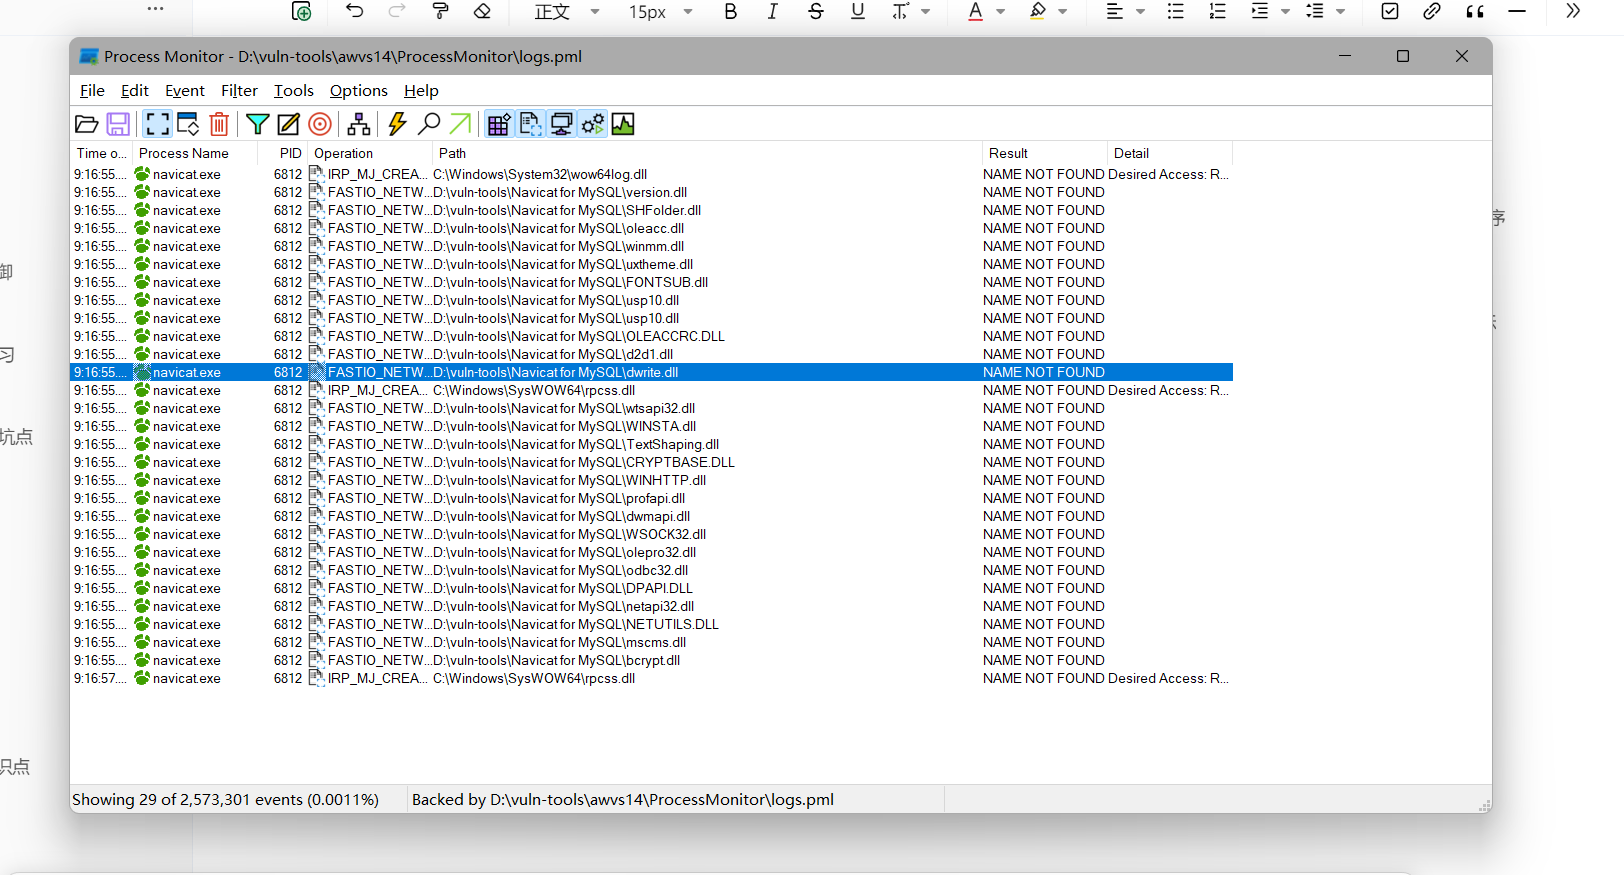Click the Path column header
The width and height of the screenshot is (1624, 875).
[707, 153]
